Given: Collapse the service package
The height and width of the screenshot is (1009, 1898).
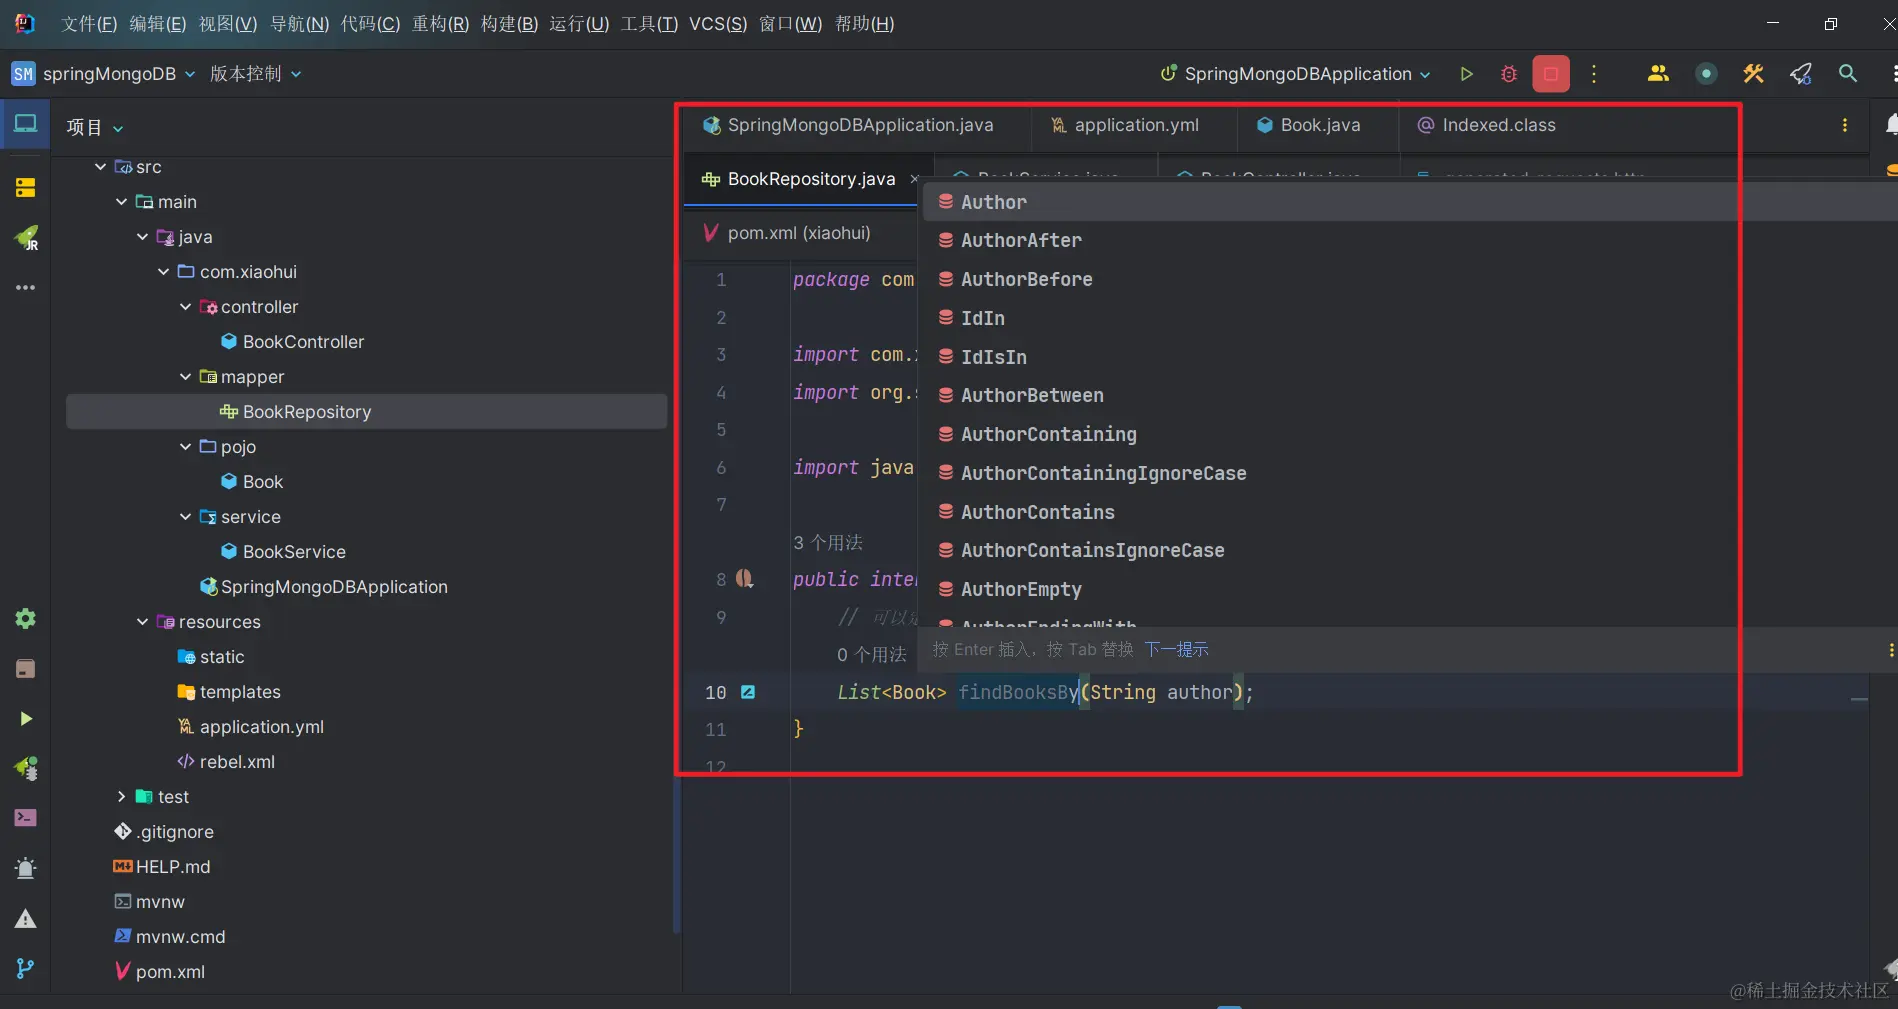Looking at the screenshot, I should tap(185, 517).
